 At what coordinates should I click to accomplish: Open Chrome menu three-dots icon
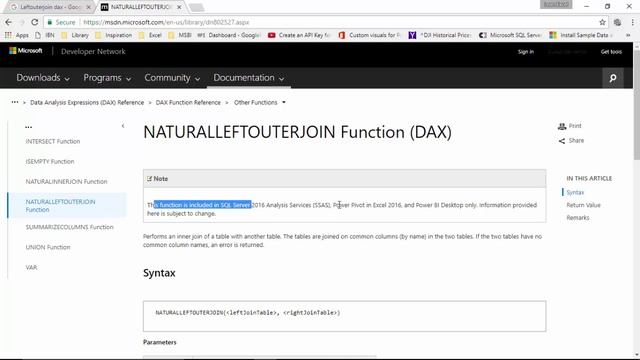632,22
